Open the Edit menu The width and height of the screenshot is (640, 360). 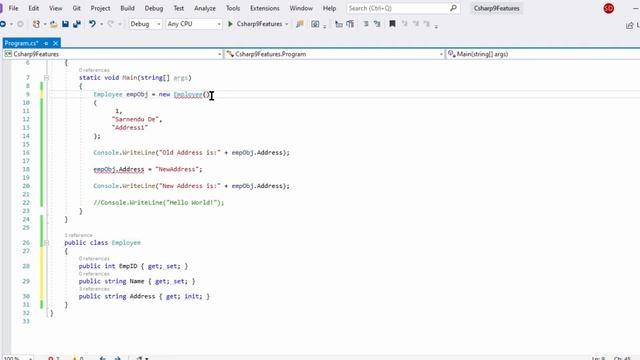pyautogui.click(x=34, y=8)
